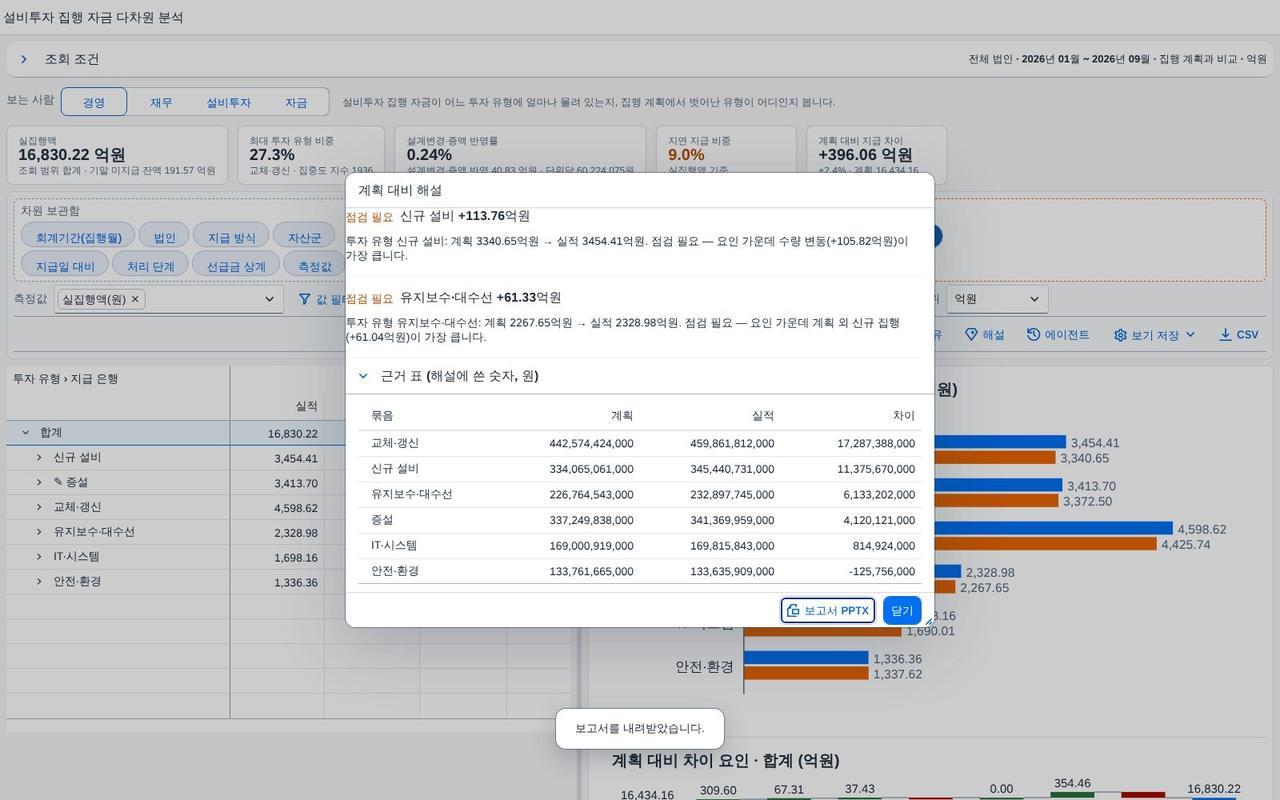Switch to the 설비투자 viewer tab
This screenshot has height=800, width=1280.
(228, 102)
